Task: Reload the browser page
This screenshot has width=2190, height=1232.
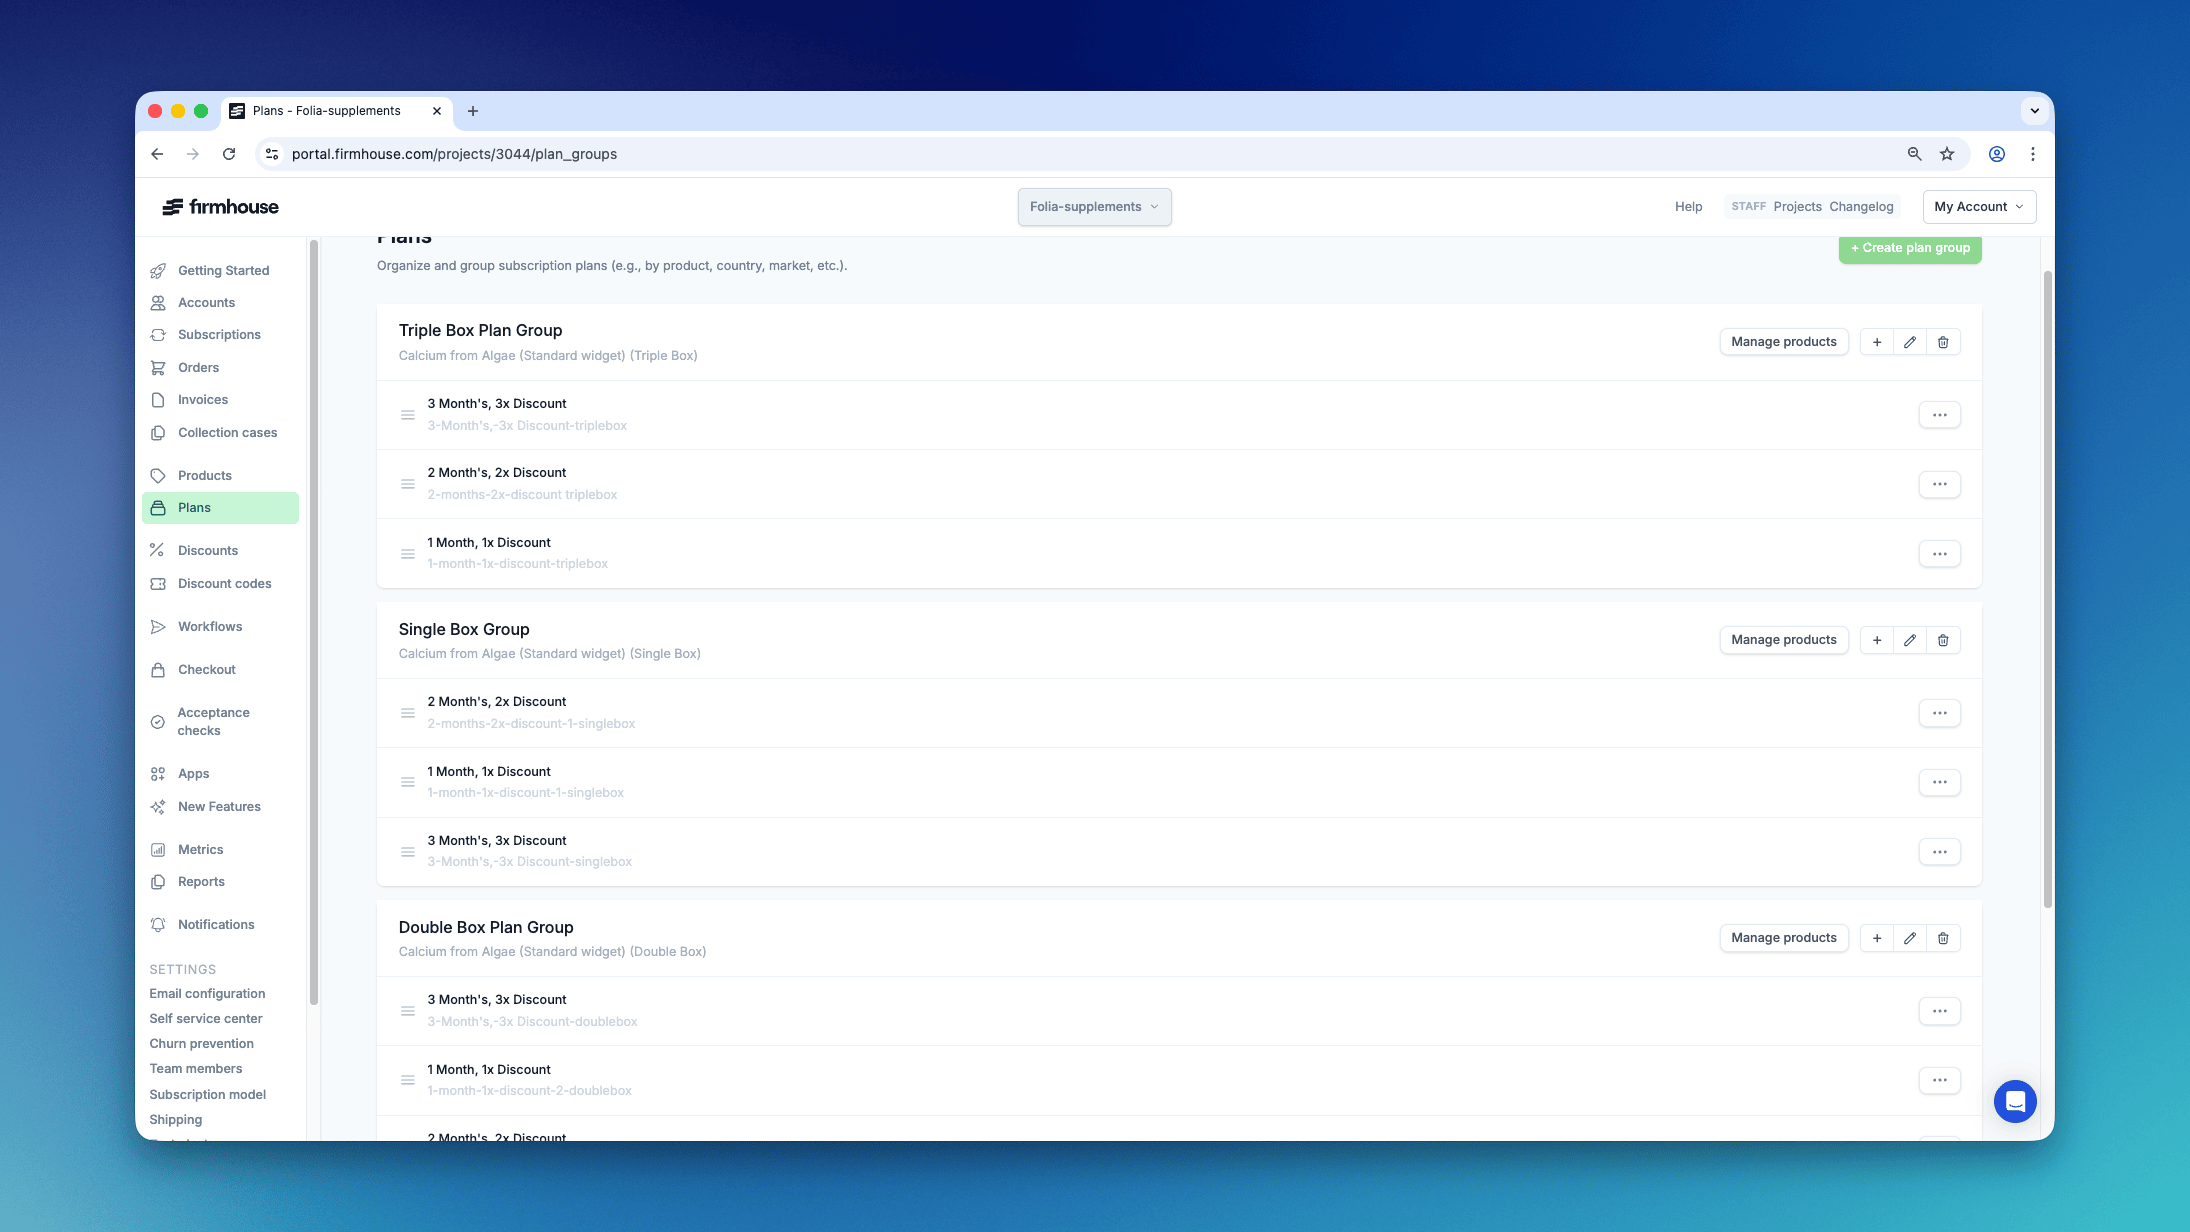Action: pyautogui.click(x=229, y=154)
